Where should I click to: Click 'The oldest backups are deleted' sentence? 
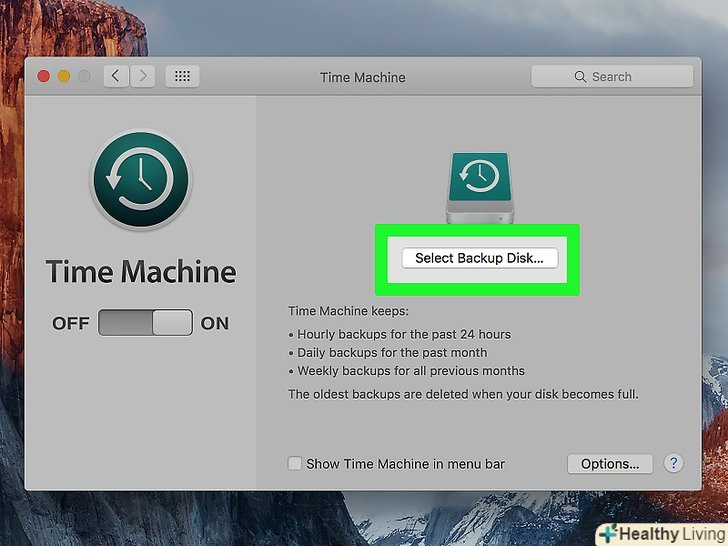pyautogui.click(x=463, y=394)
